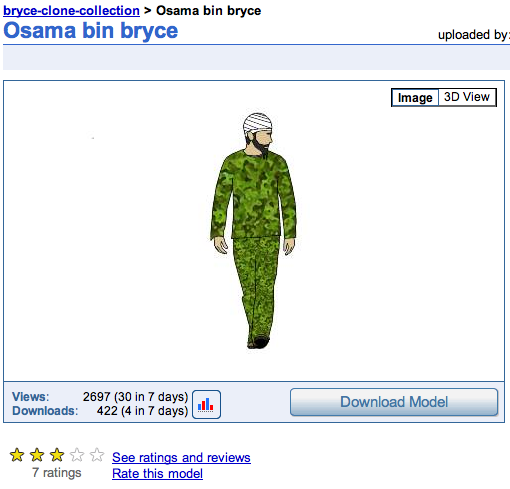
Task: Click the Download Model button
Action: tap(394, 402)
